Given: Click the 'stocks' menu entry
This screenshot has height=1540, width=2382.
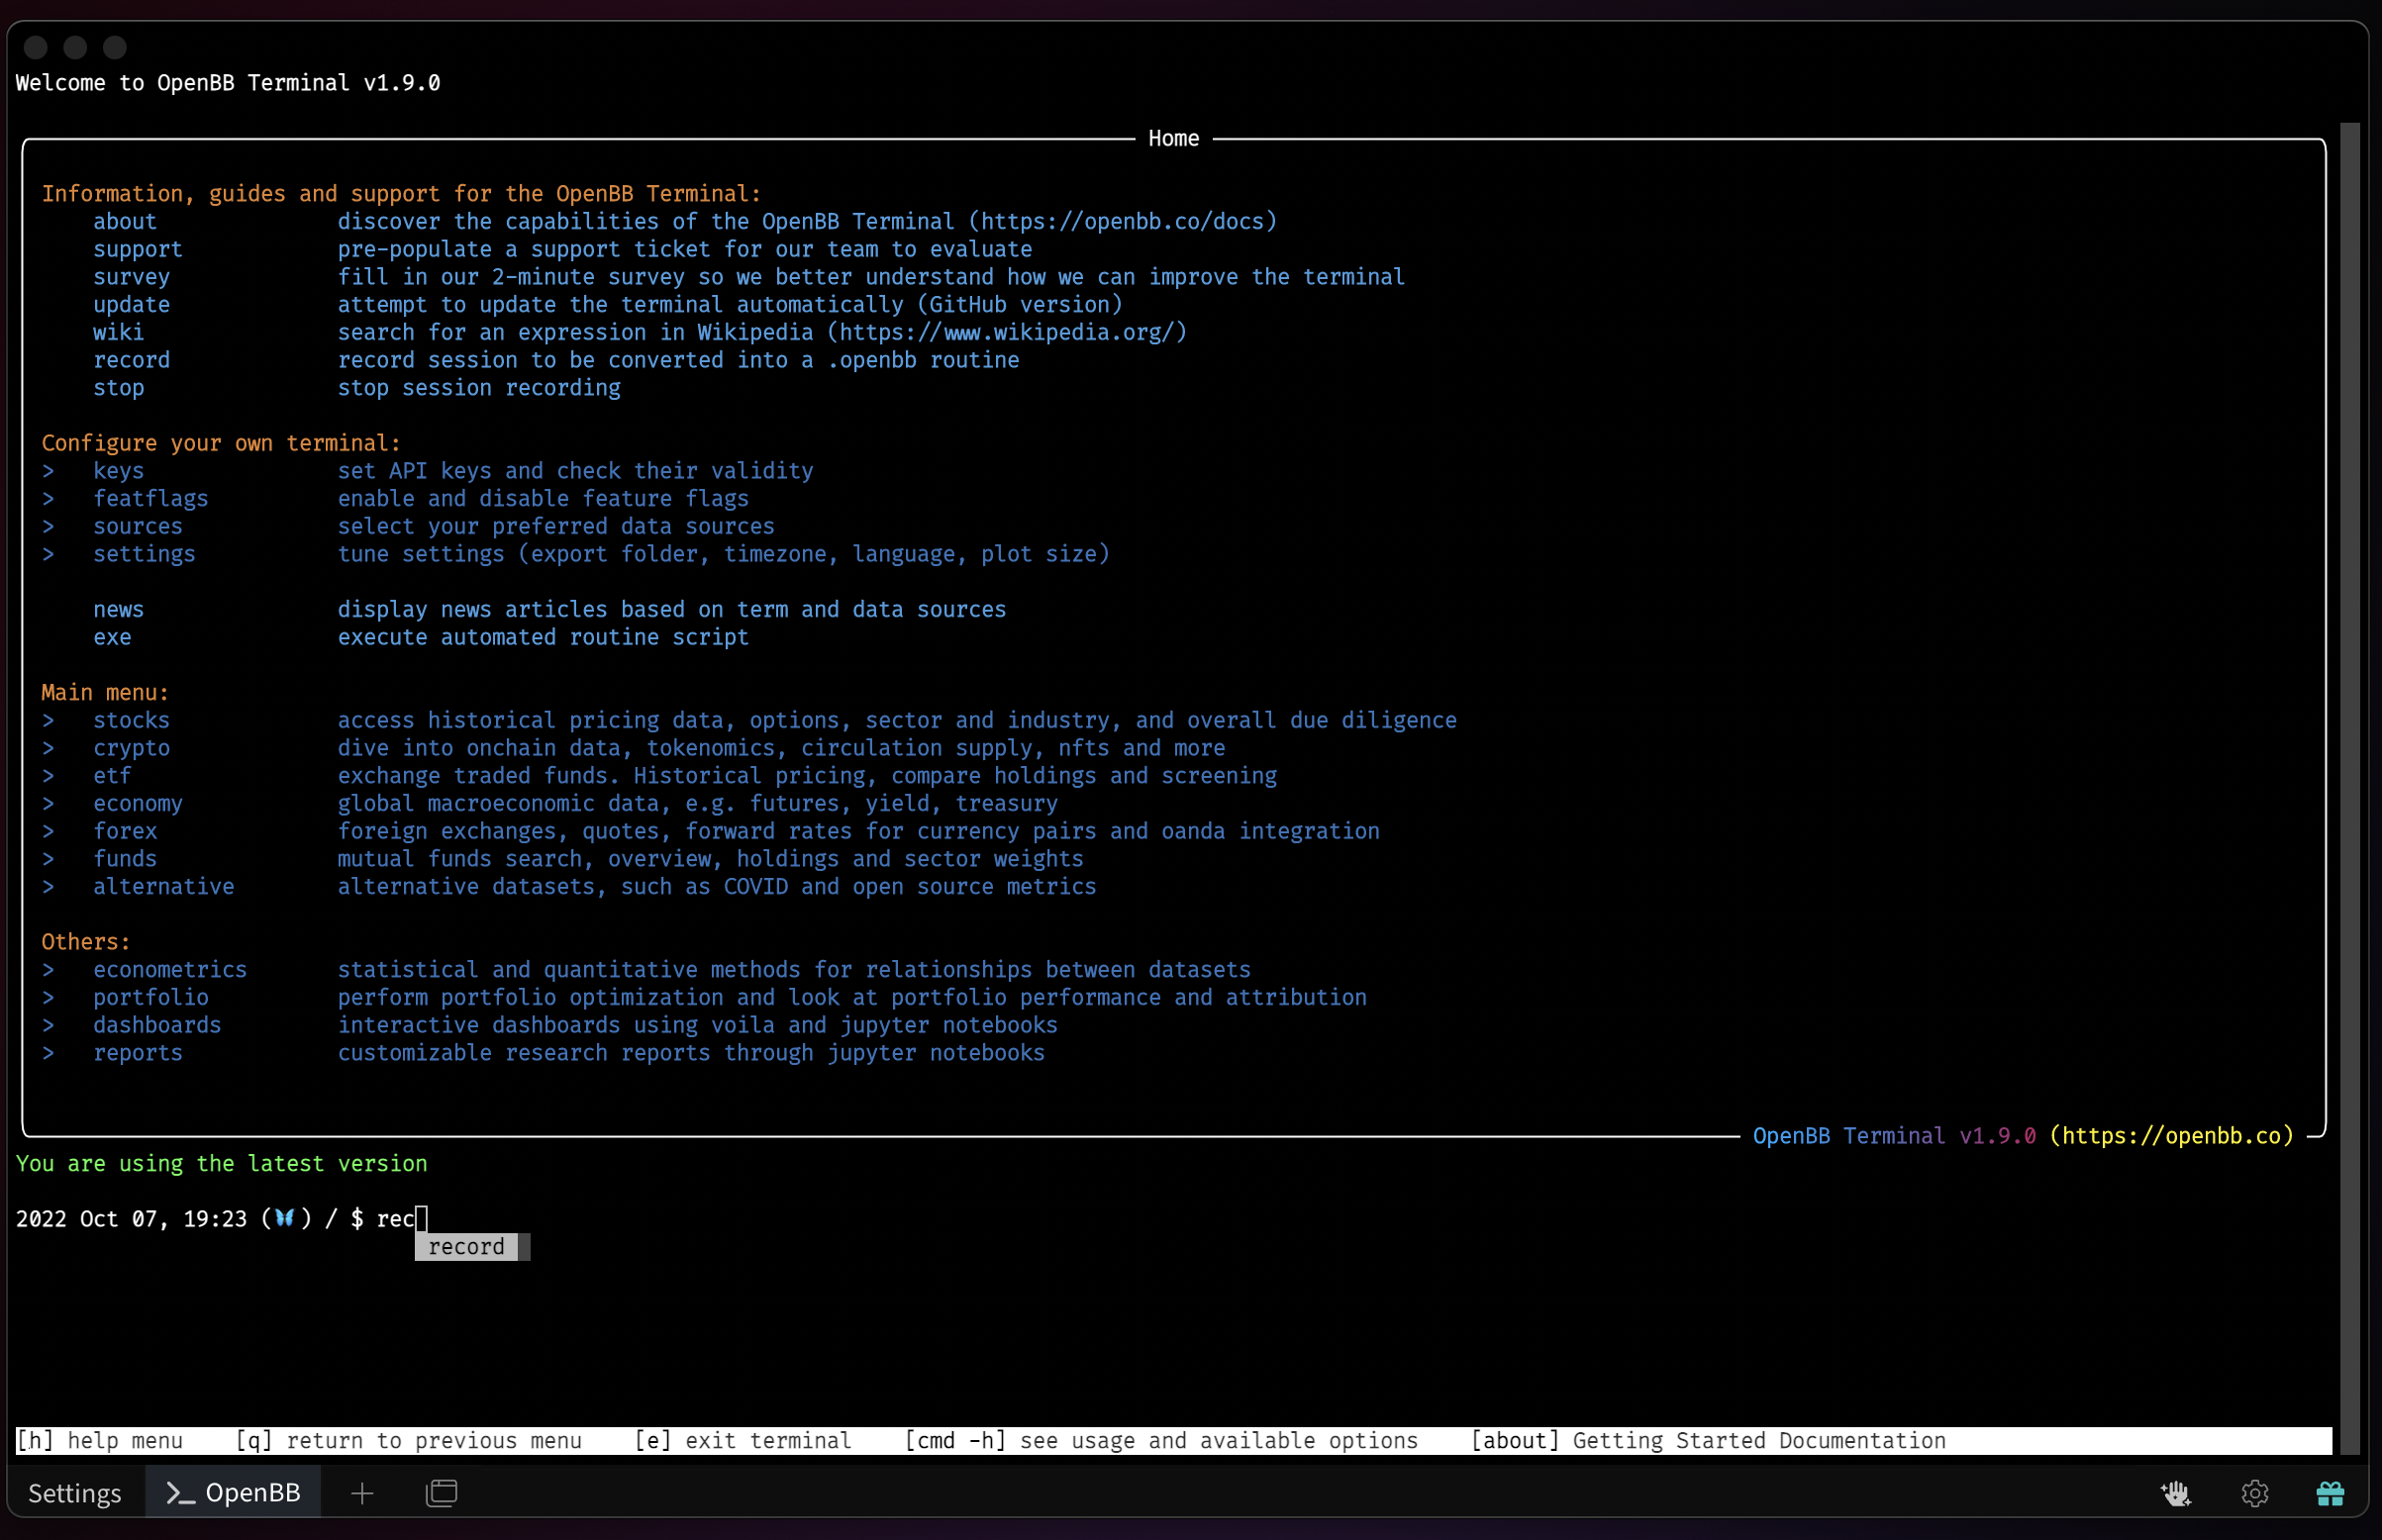Looking at the screenshot, I should click(132, 720).
